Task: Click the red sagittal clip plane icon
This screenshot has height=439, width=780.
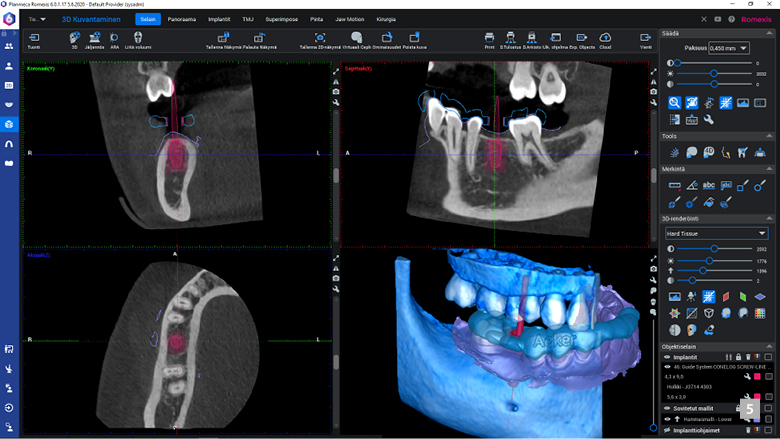Action: (726, 297)
